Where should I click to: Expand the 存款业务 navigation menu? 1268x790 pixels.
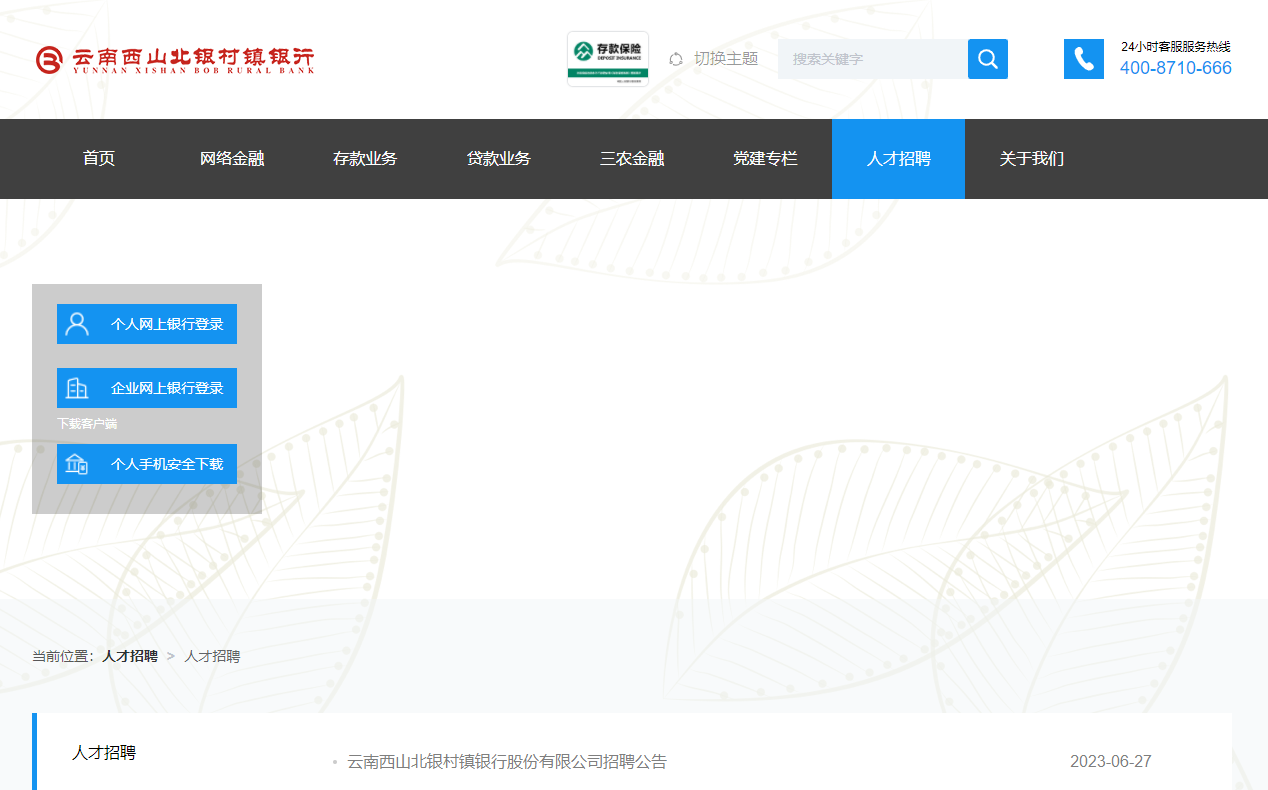365,159
